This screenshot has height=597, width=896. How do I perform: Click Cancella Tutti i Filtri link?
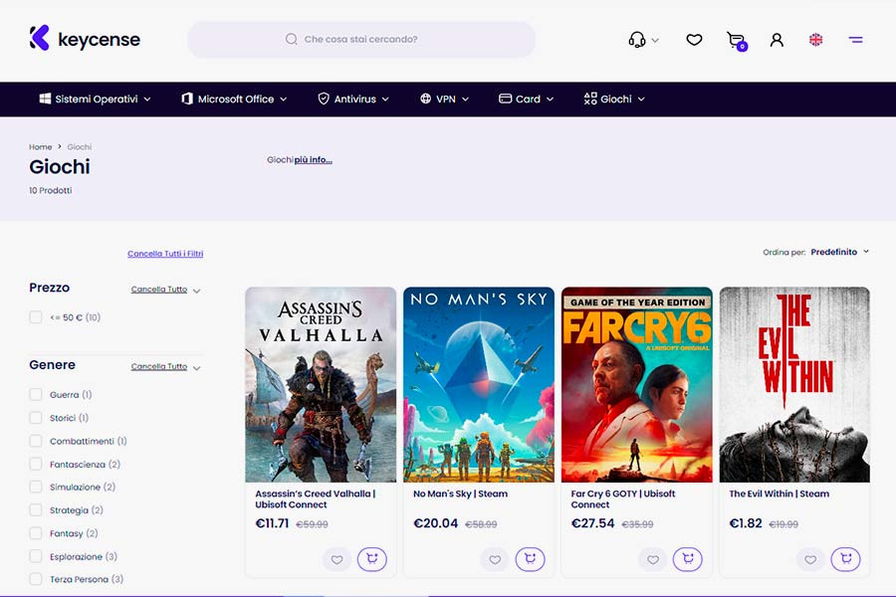click(165, 254)
